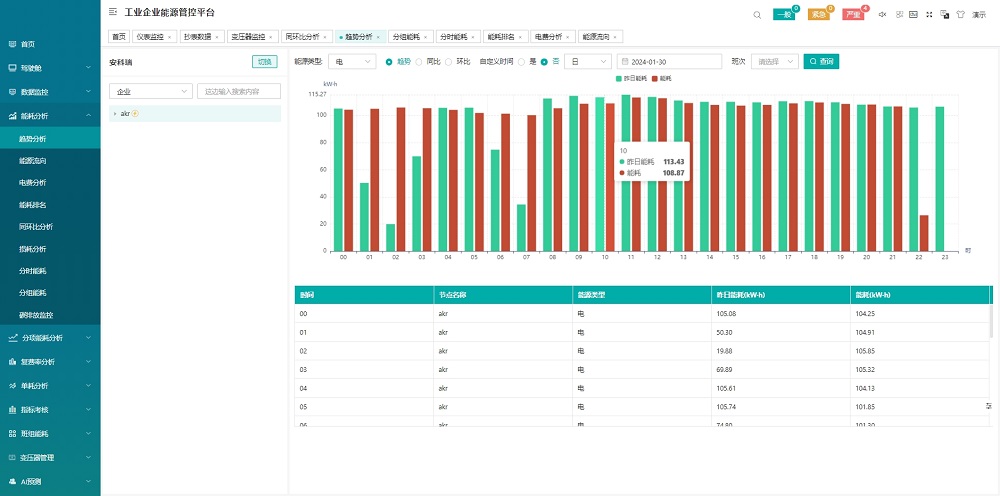Viewport: 1000px width, 496px height.
Task: Toggle fullscreen mode icon in header
Action: point(929,14)
